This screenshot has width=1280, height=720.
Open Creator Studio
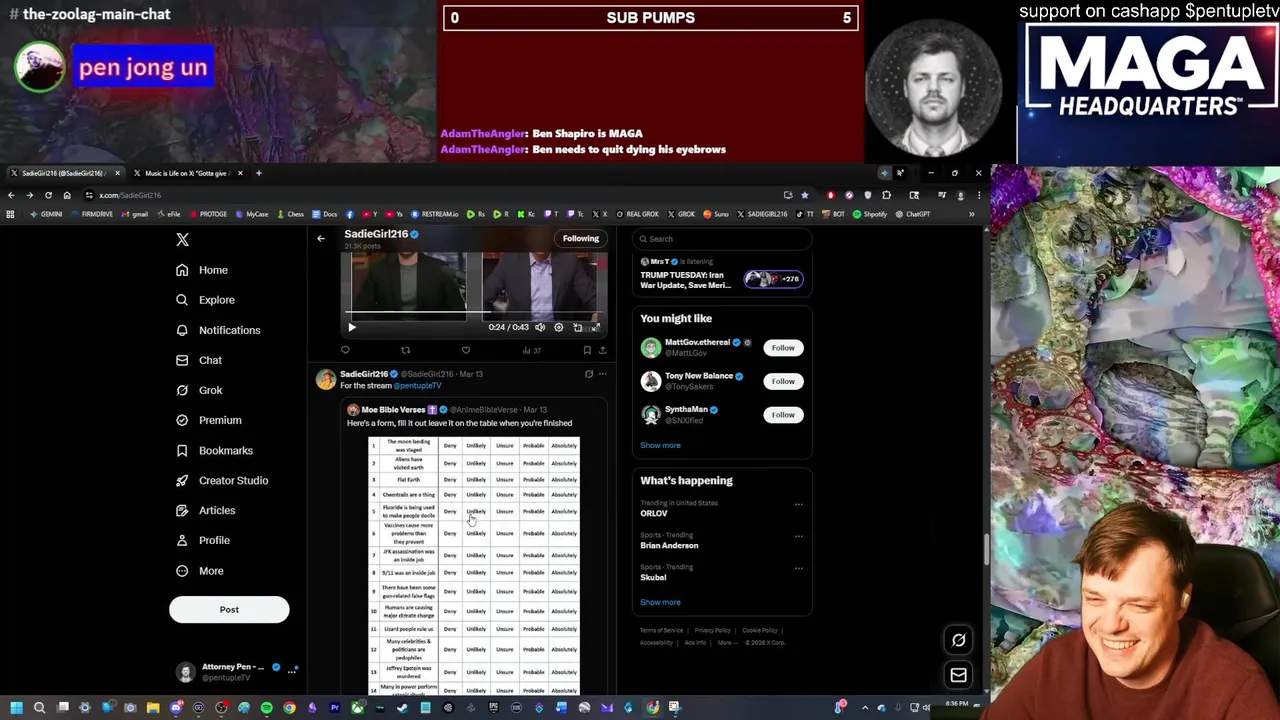[x=222, y=480]
